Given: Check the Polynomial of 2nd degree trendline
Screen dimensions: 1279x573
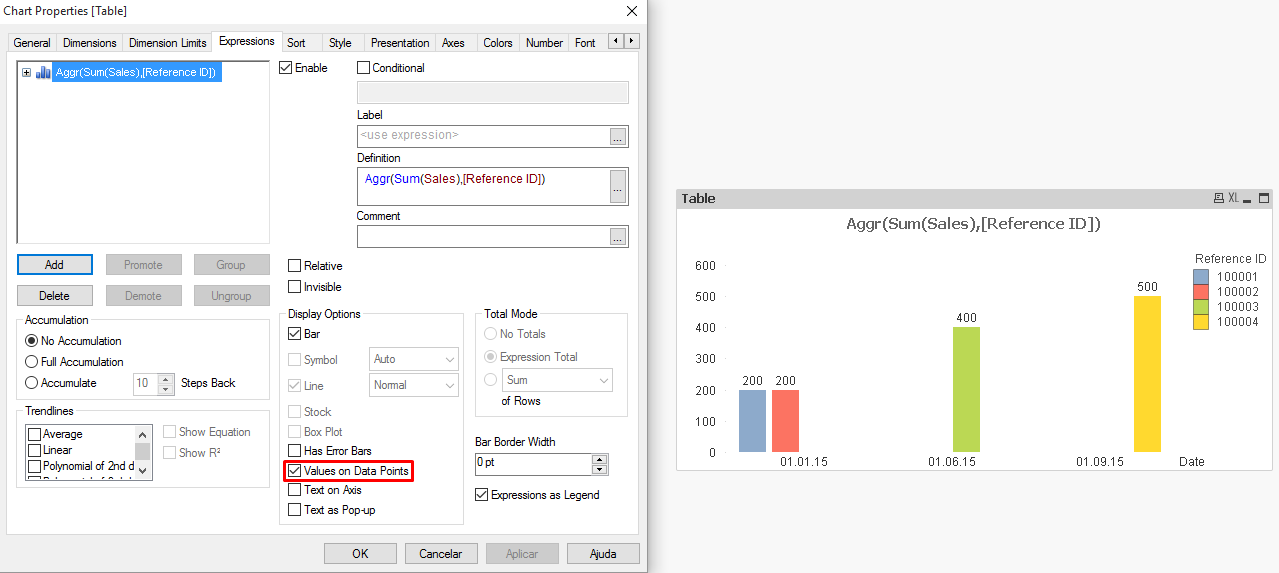Looking at the screenshot, I should tap(35, 466).
